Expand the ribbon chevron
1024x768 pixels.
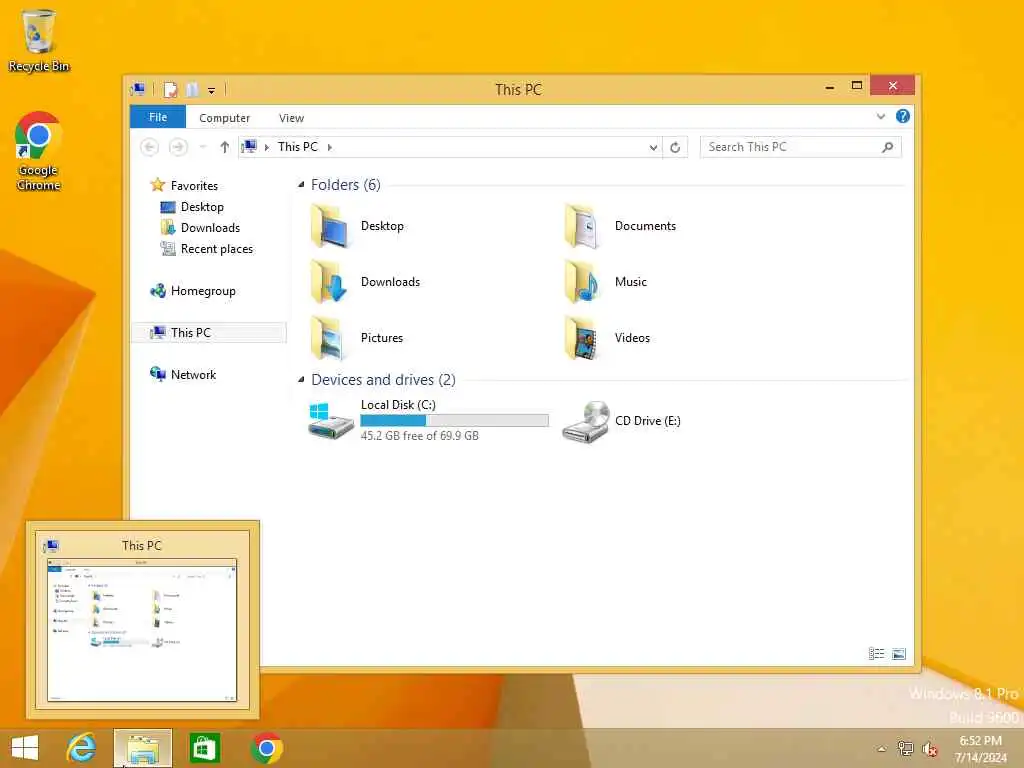(x=880, y=117)
